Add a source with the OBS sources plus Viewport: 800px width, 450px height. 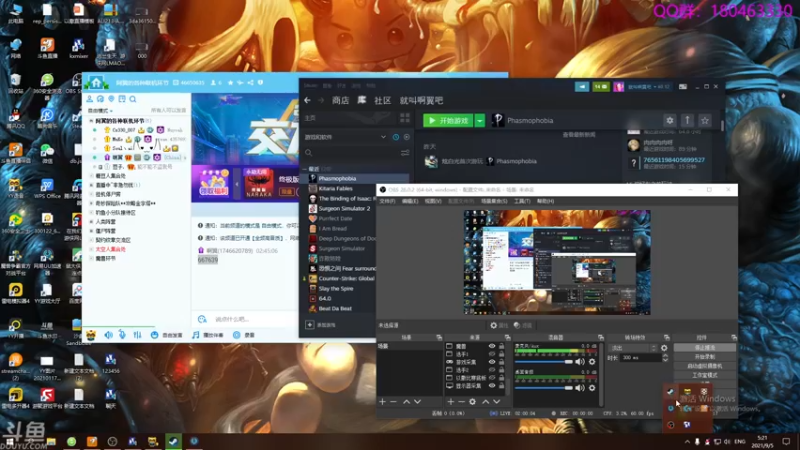coord(451,402)
